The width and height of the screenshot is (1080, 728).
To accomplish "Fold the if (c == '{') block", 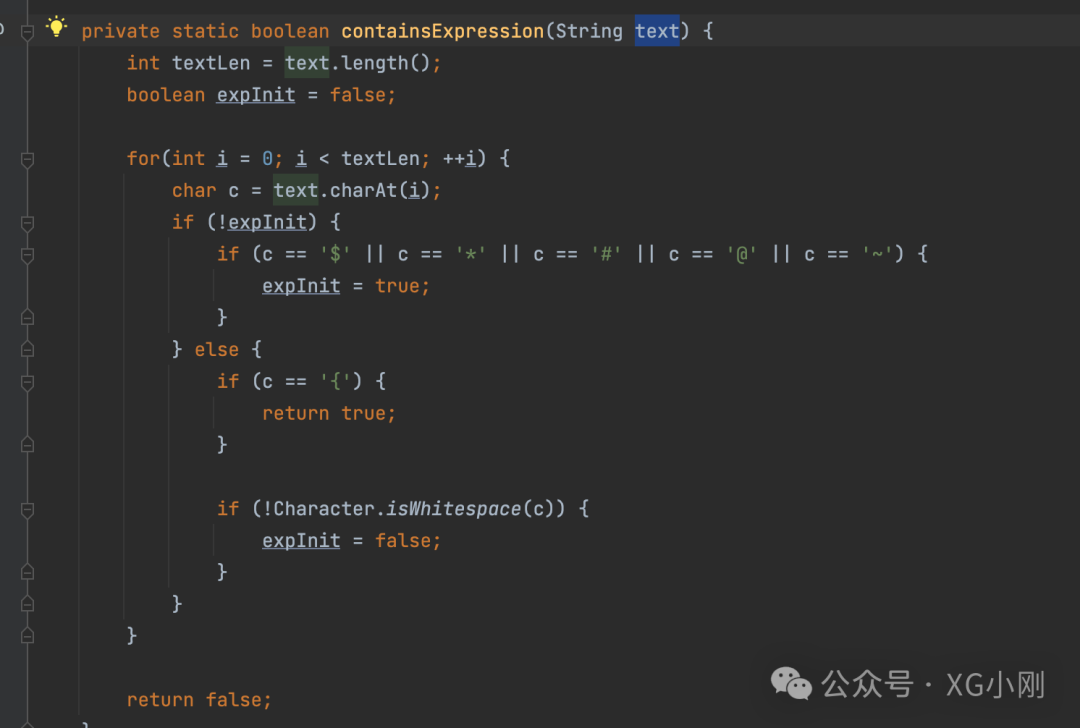I will (x=28, y=382).
